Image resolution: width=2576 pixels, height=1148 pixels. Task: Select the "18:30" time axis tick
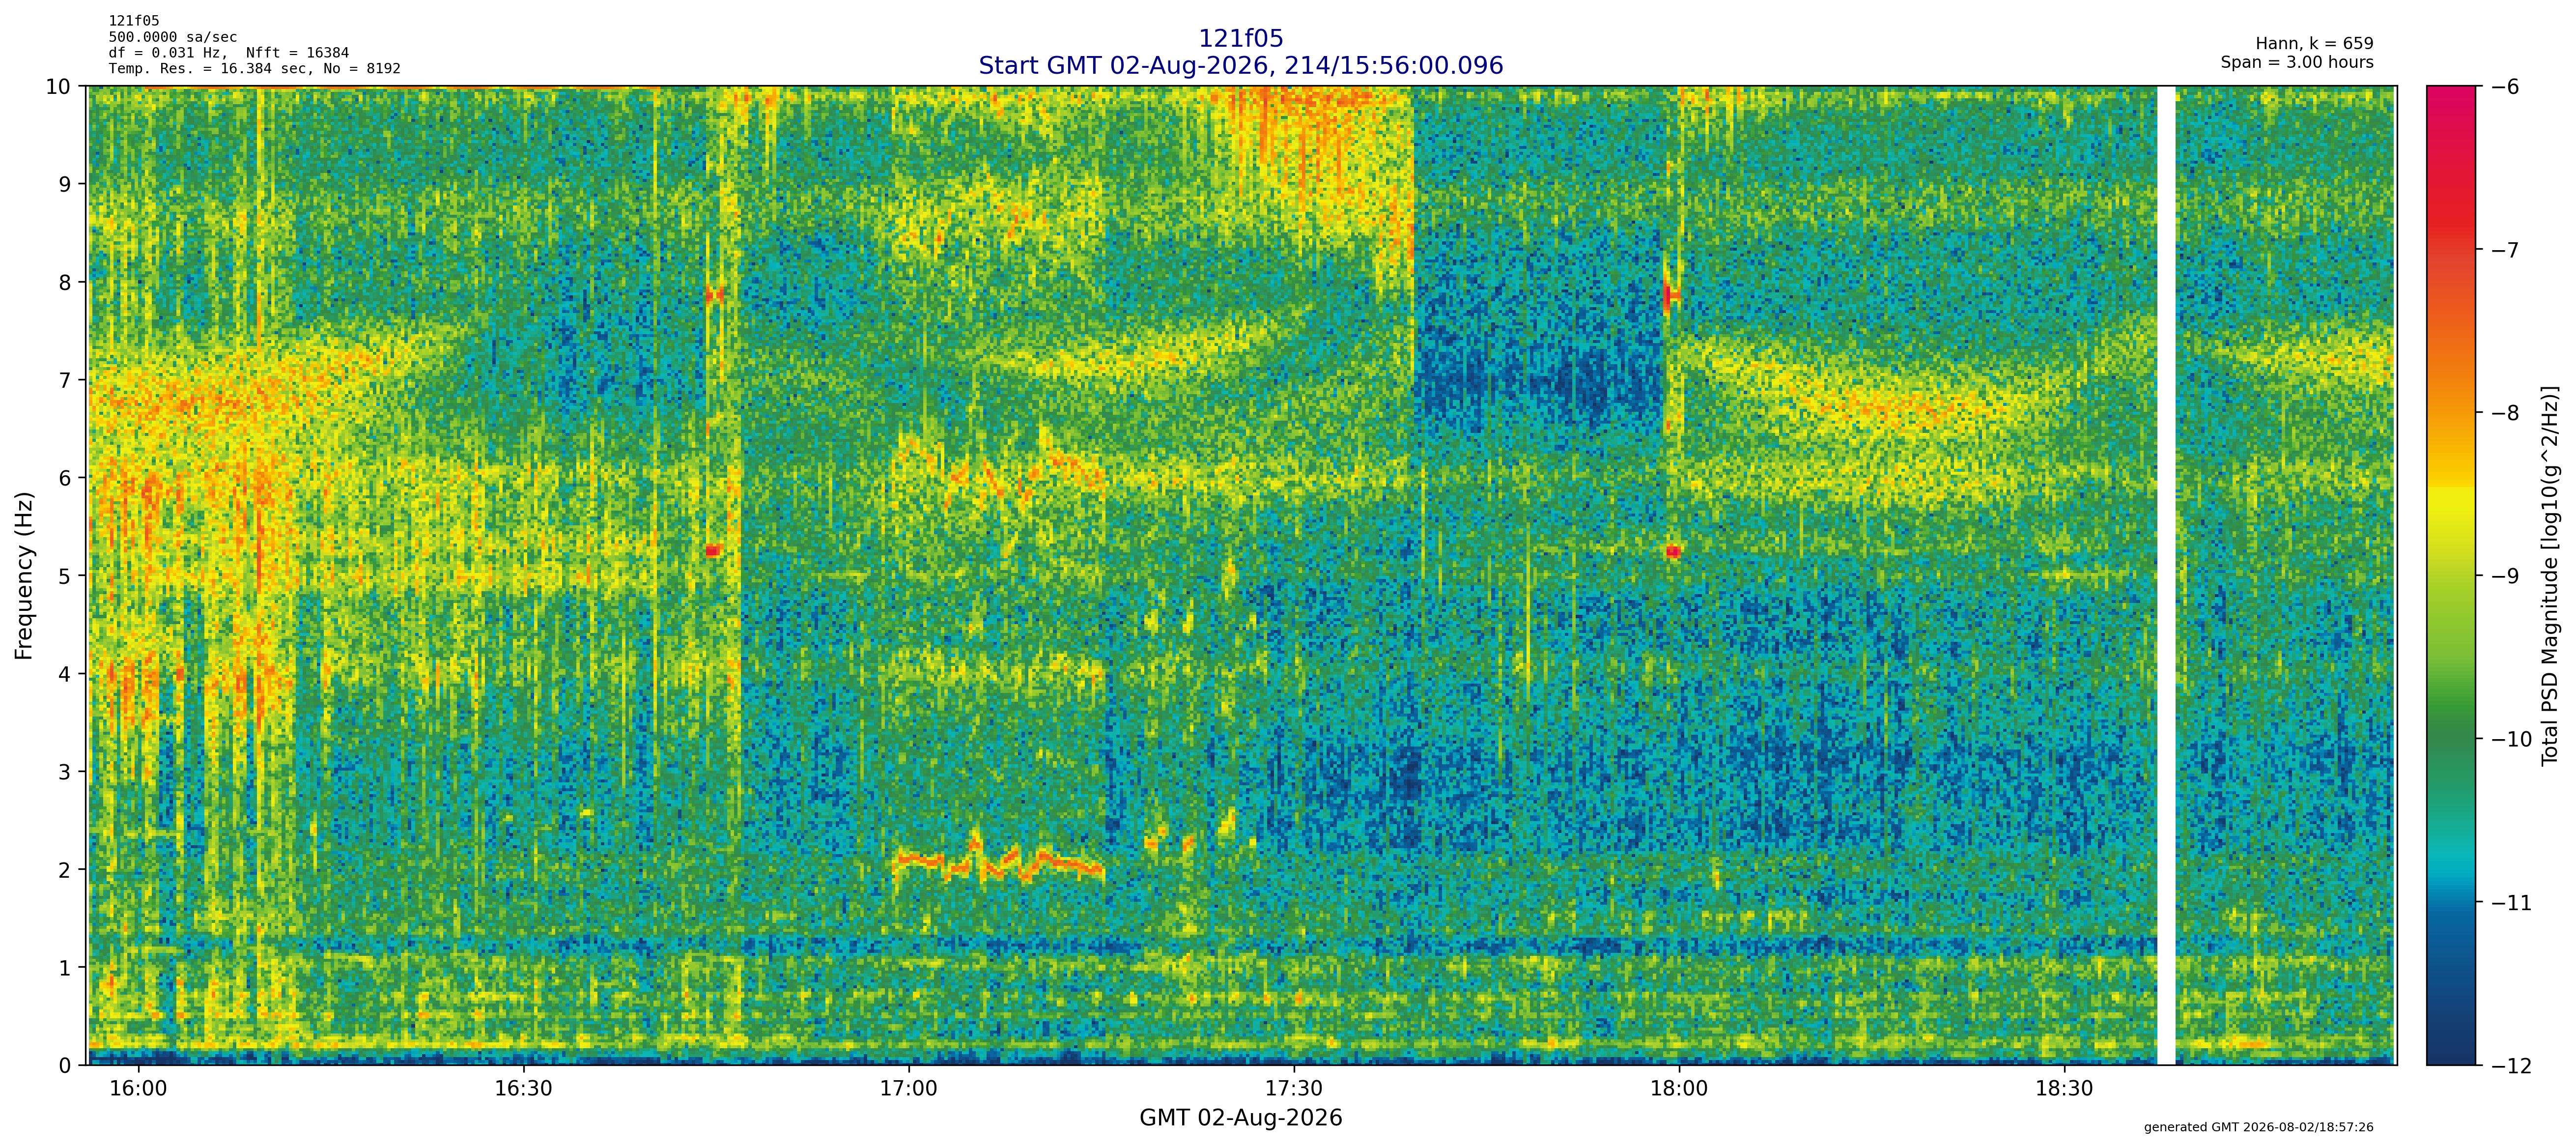[x=2064, y=1088]
